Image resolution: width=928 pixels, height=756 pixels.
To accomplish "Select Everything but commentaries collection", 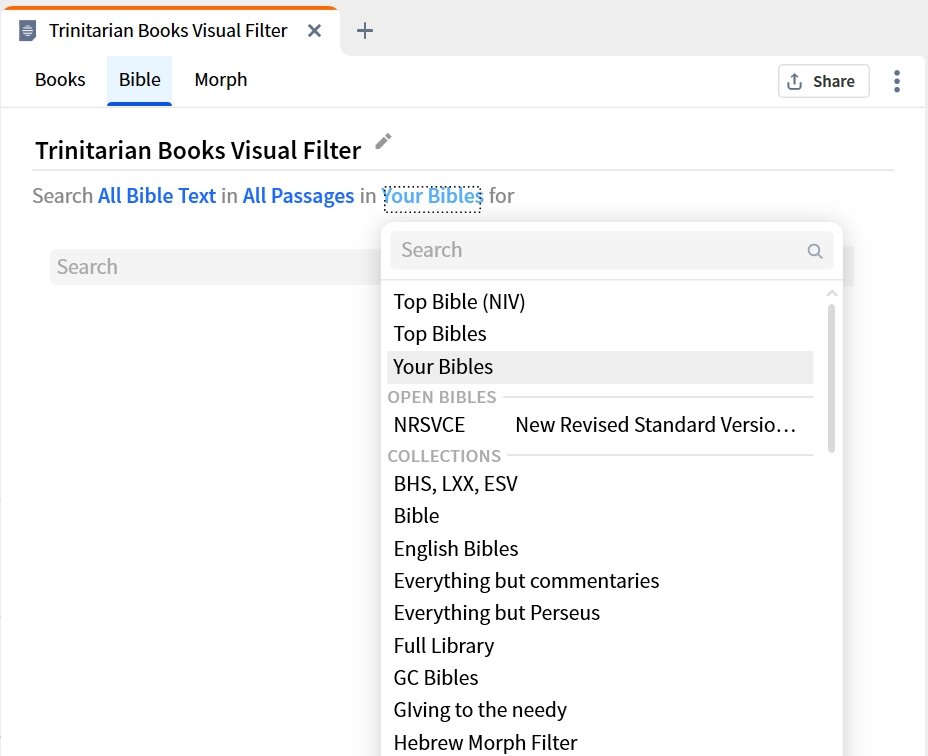I will (x=600, y=581).
